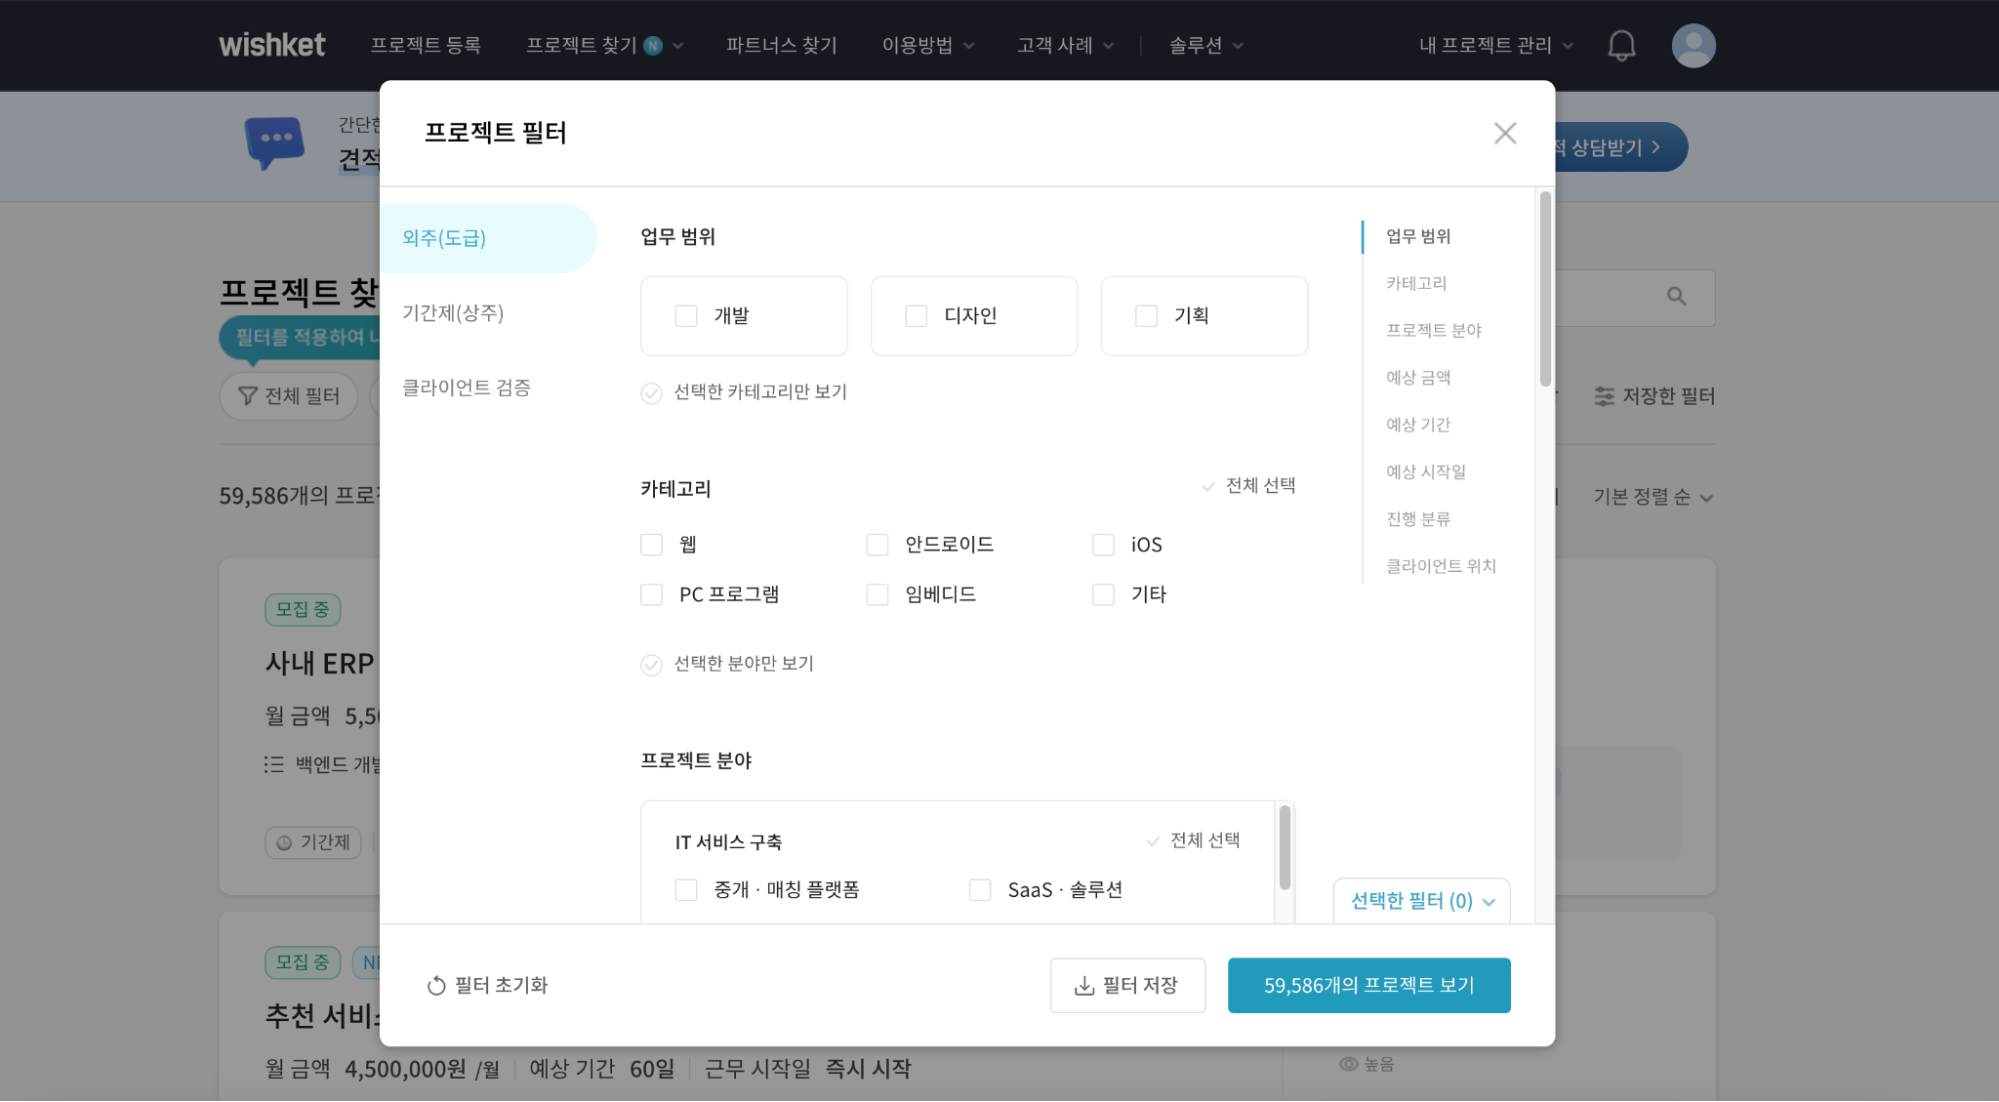Expand the 솔루션 navigation dropdown
Screen dimensions: 1999x1102
tap(1205, 45)
